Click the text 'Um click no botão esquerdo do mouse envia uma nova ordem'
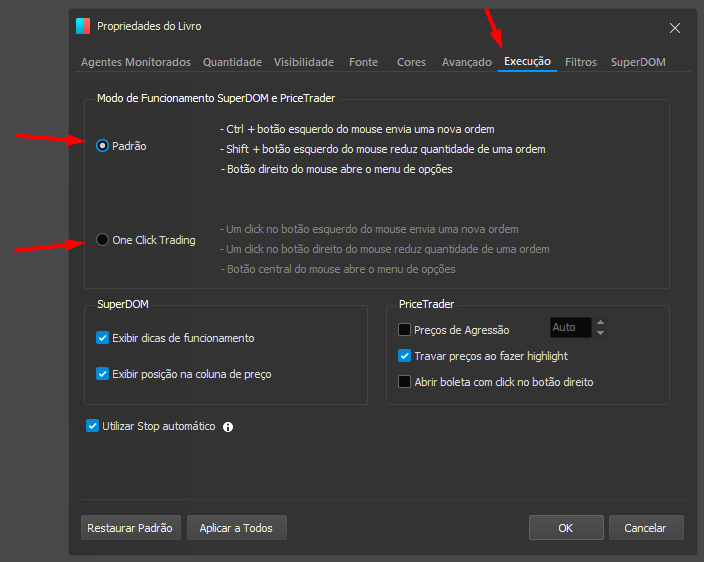Screen dimensions: 704x562 click(x=372, y=229)
